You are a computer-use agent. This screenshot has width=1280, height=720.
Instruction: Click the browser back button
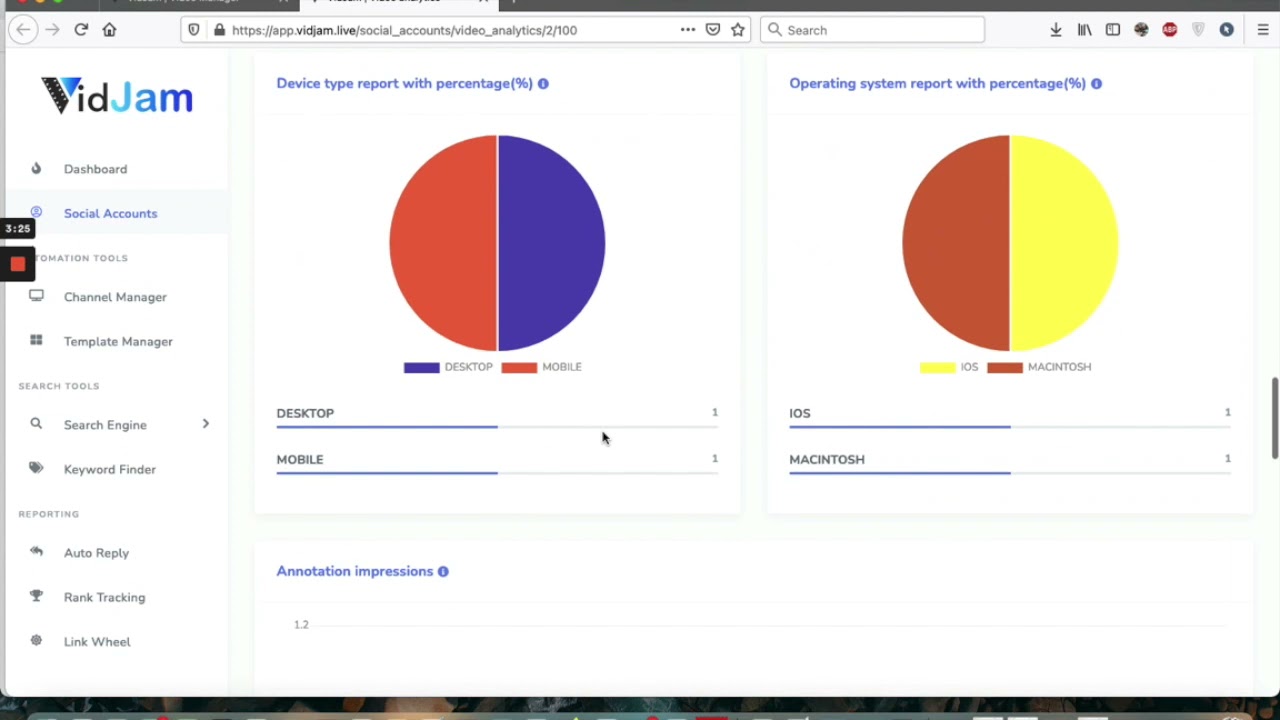point(23,30)
